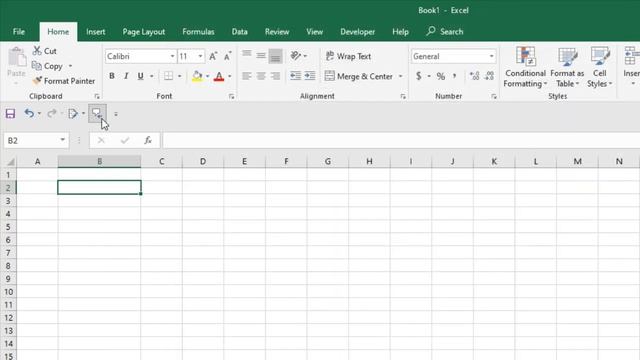
Task: Expand the Copy dropdown arrow
Action: tap(70, 66)
